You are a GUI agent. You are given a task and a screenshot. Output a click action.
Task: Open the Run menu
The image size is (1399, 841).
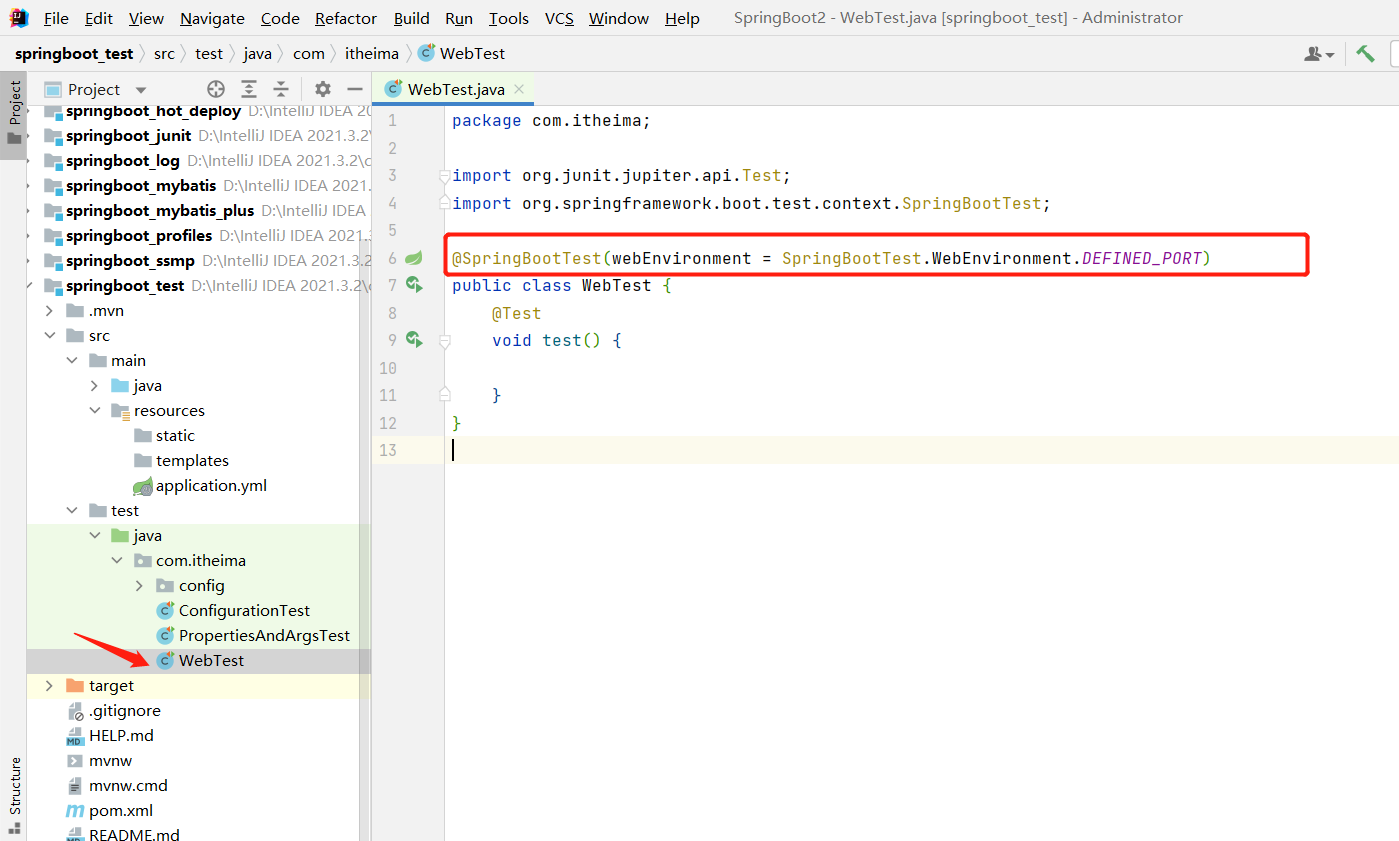459,18
